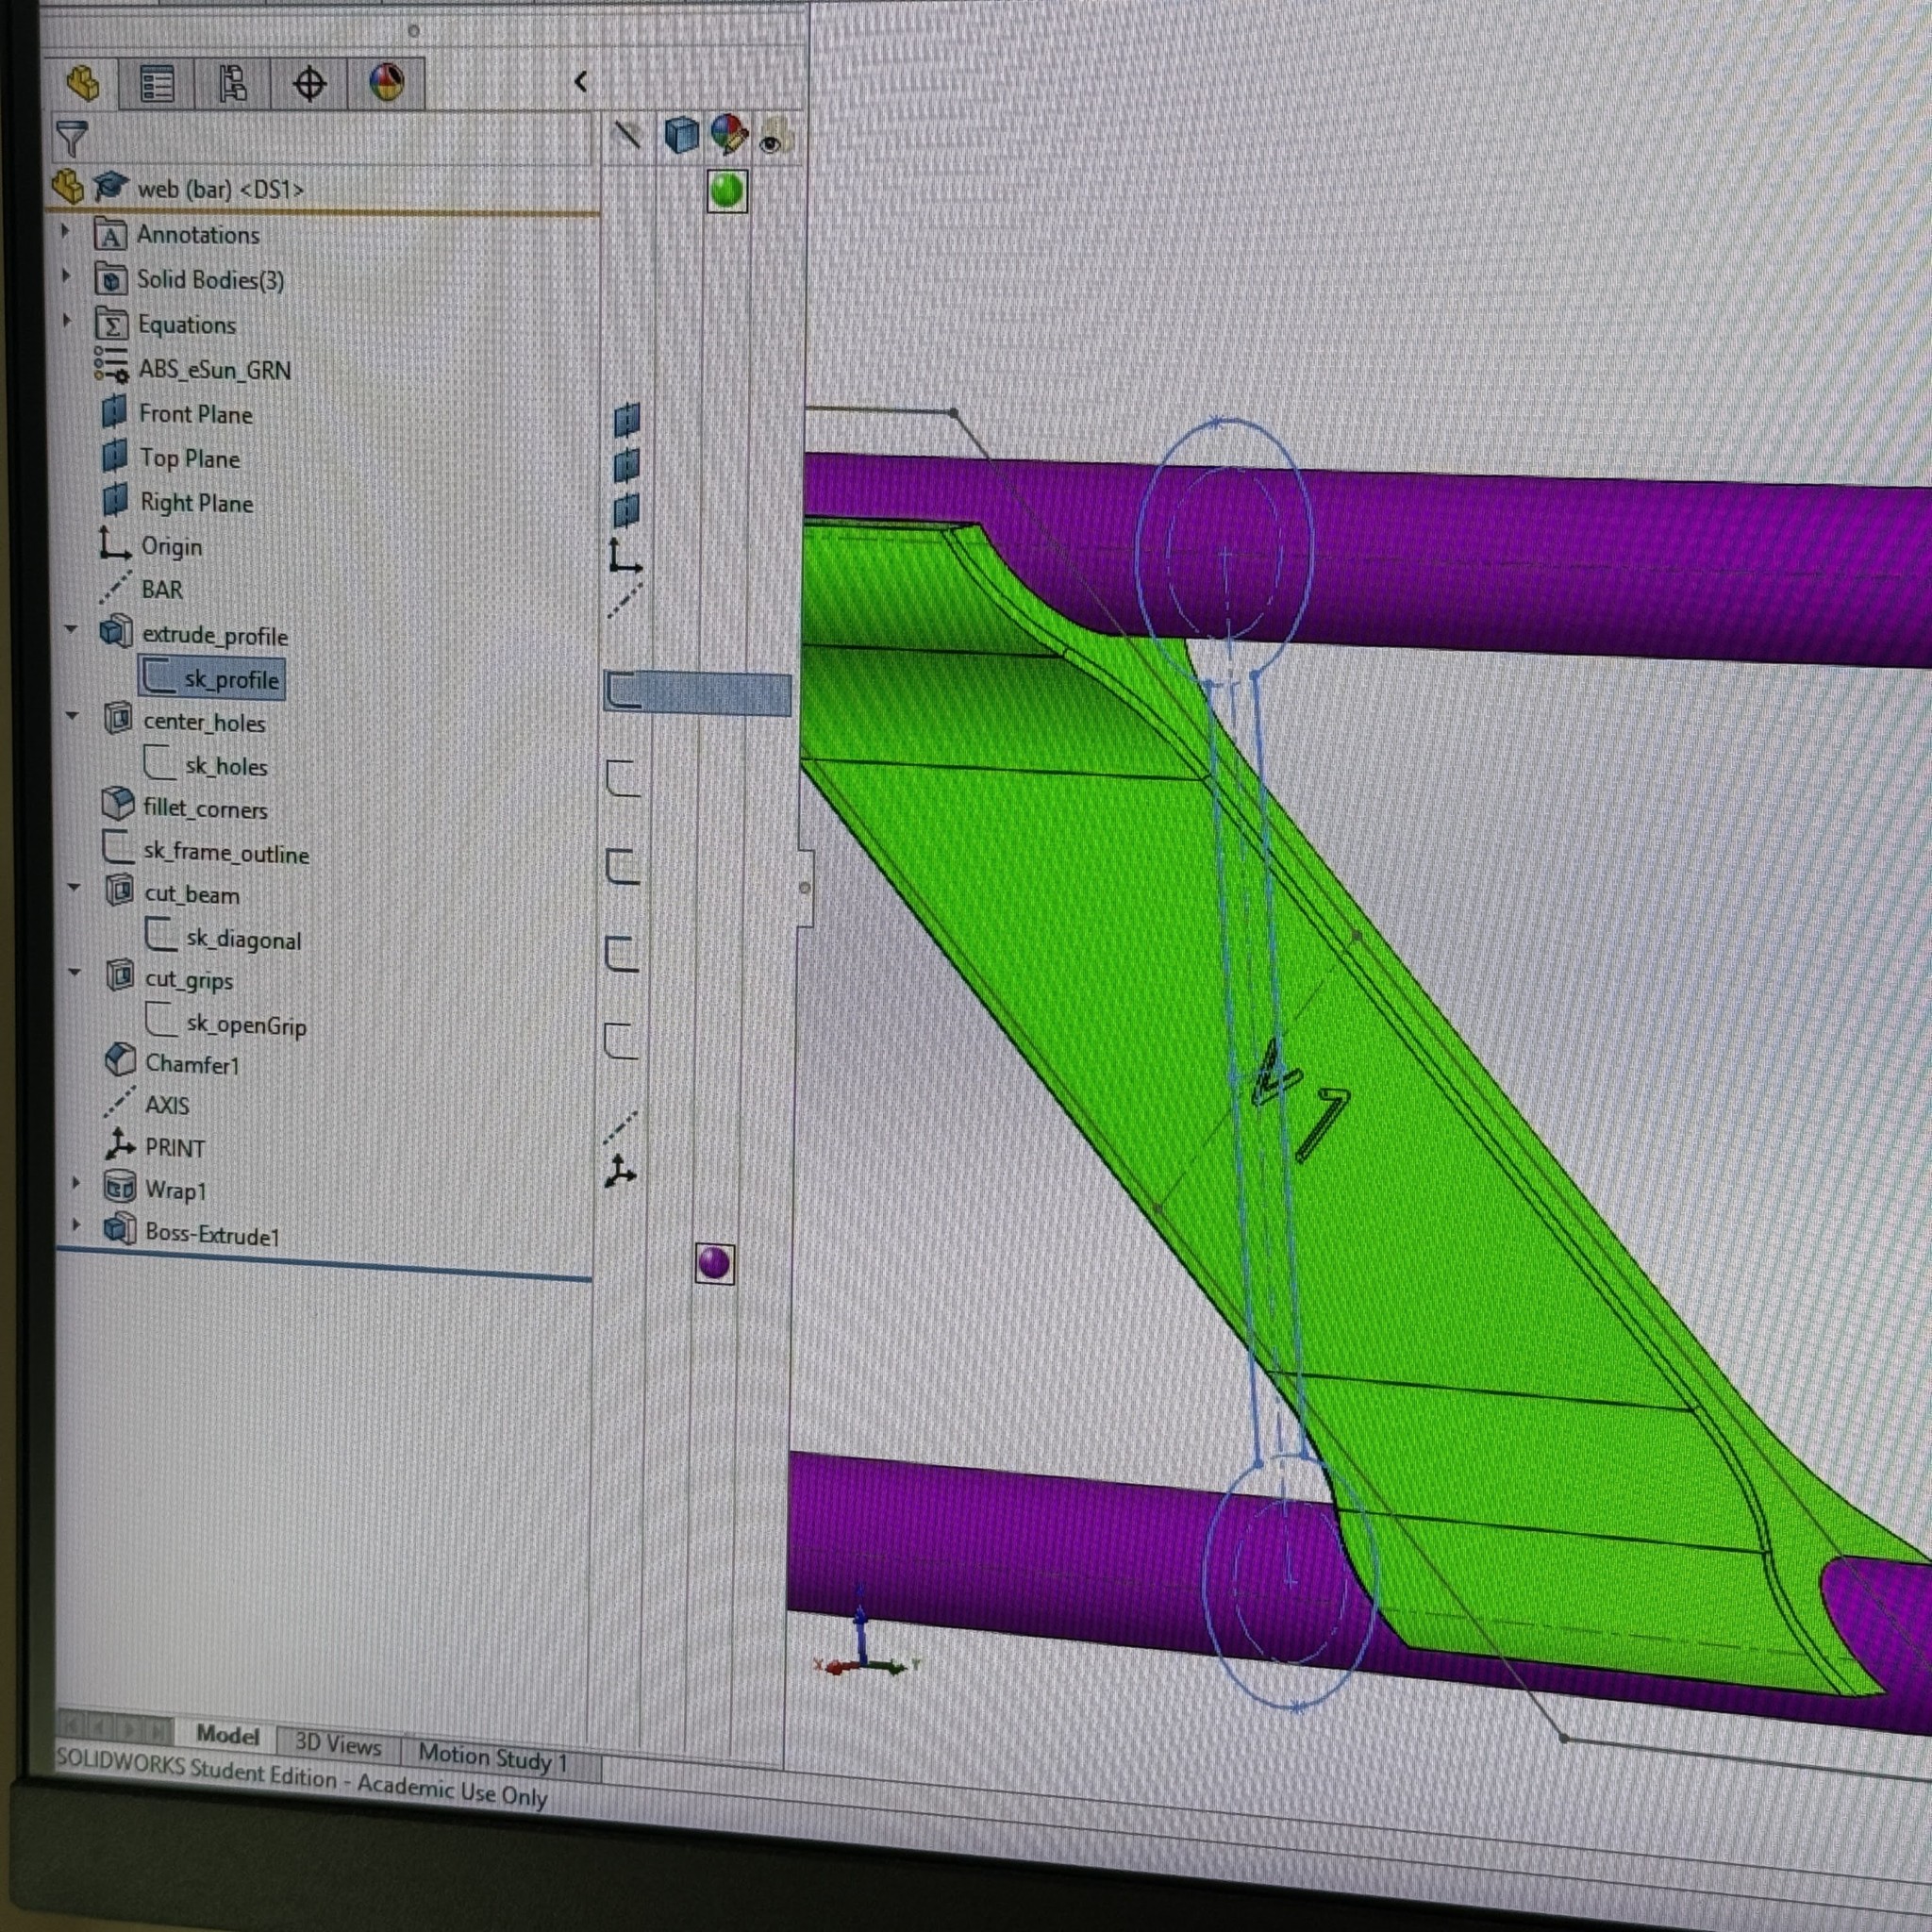Collapse the display pane with arrow
1932x1932 pixels.
[581, 82]
